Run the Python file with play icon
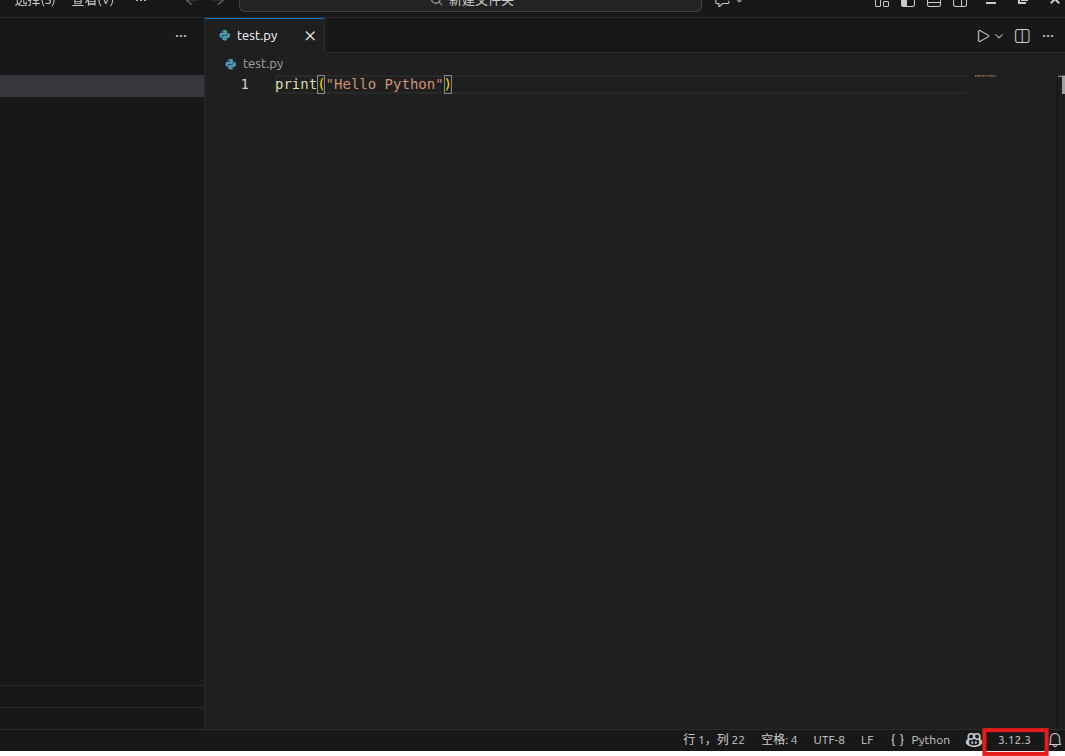 [983, 36]
